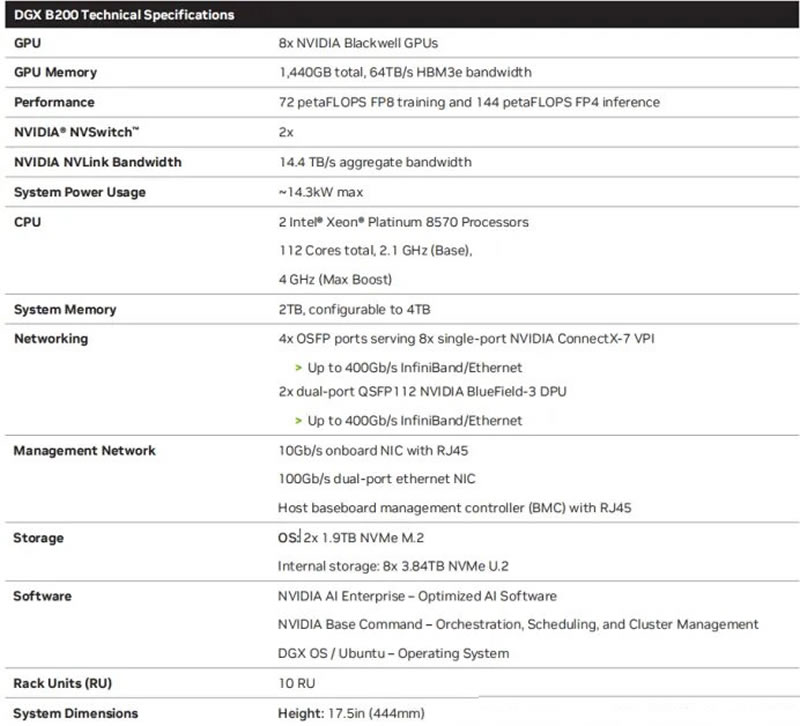Select the 'Performance' row label
This screenshot has width=800, height=726.
[54, 102]
